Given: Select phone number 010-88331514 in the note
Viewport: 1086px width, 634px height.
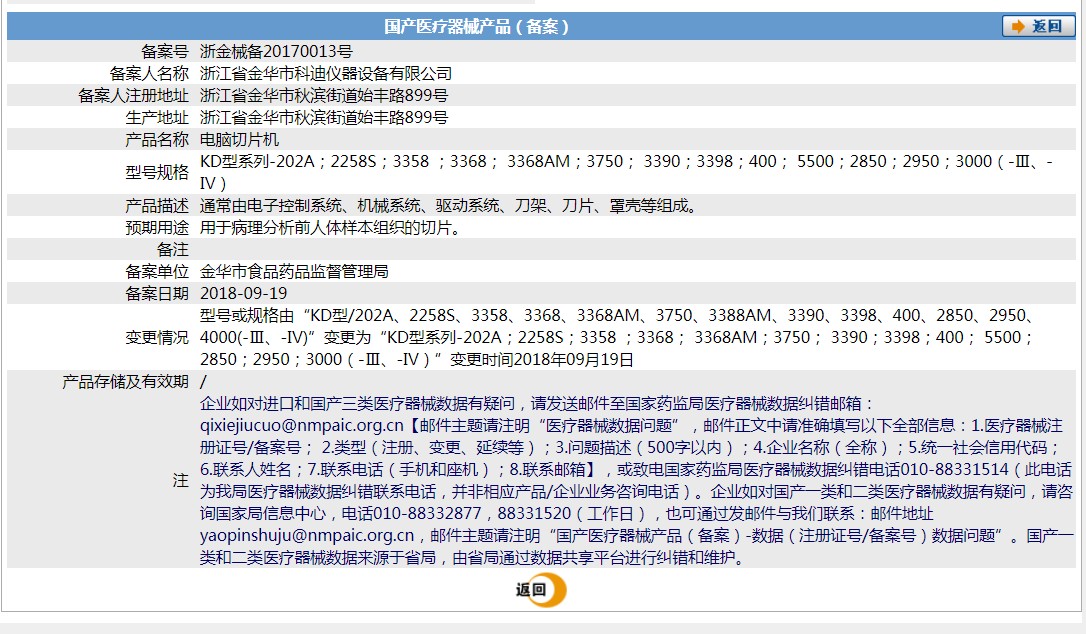Looking at the screenshot, I should [x=954, y=470].
